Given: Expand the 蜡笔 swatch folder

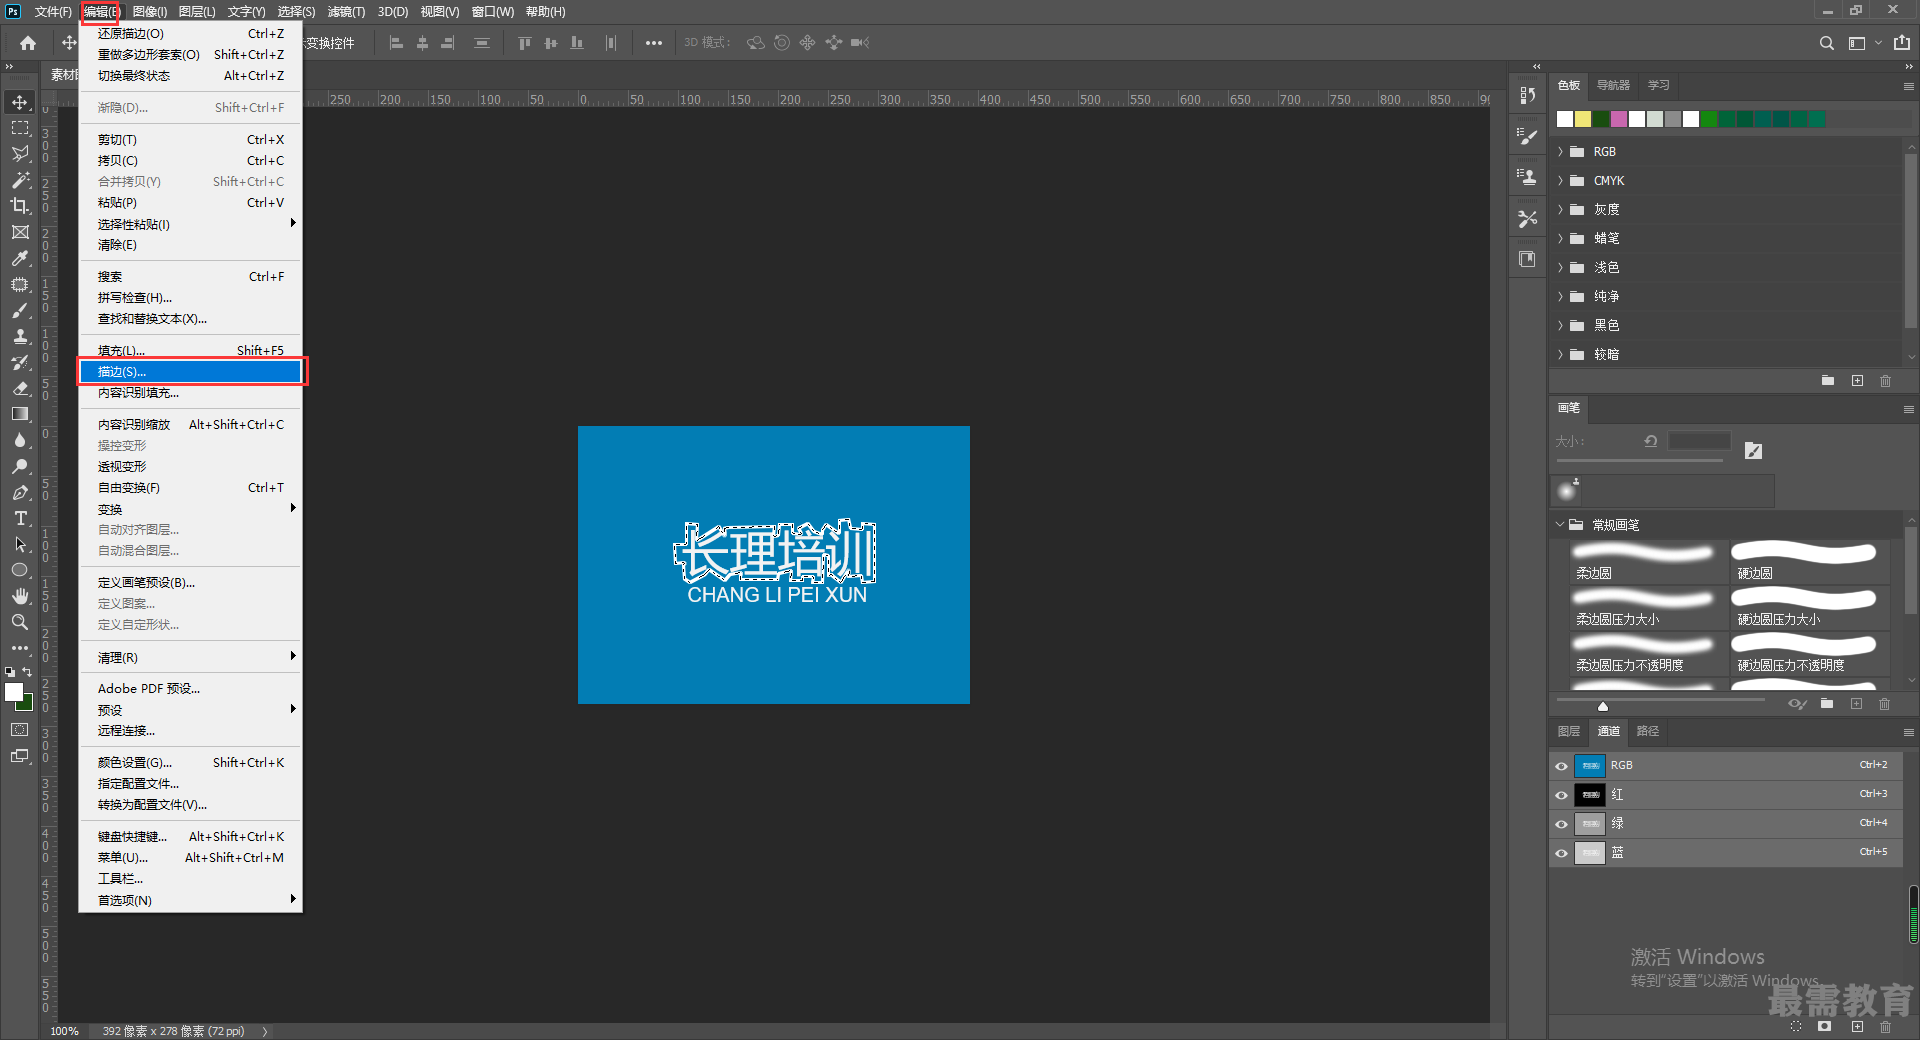Looking at the screenshot, I should 1560,239.
